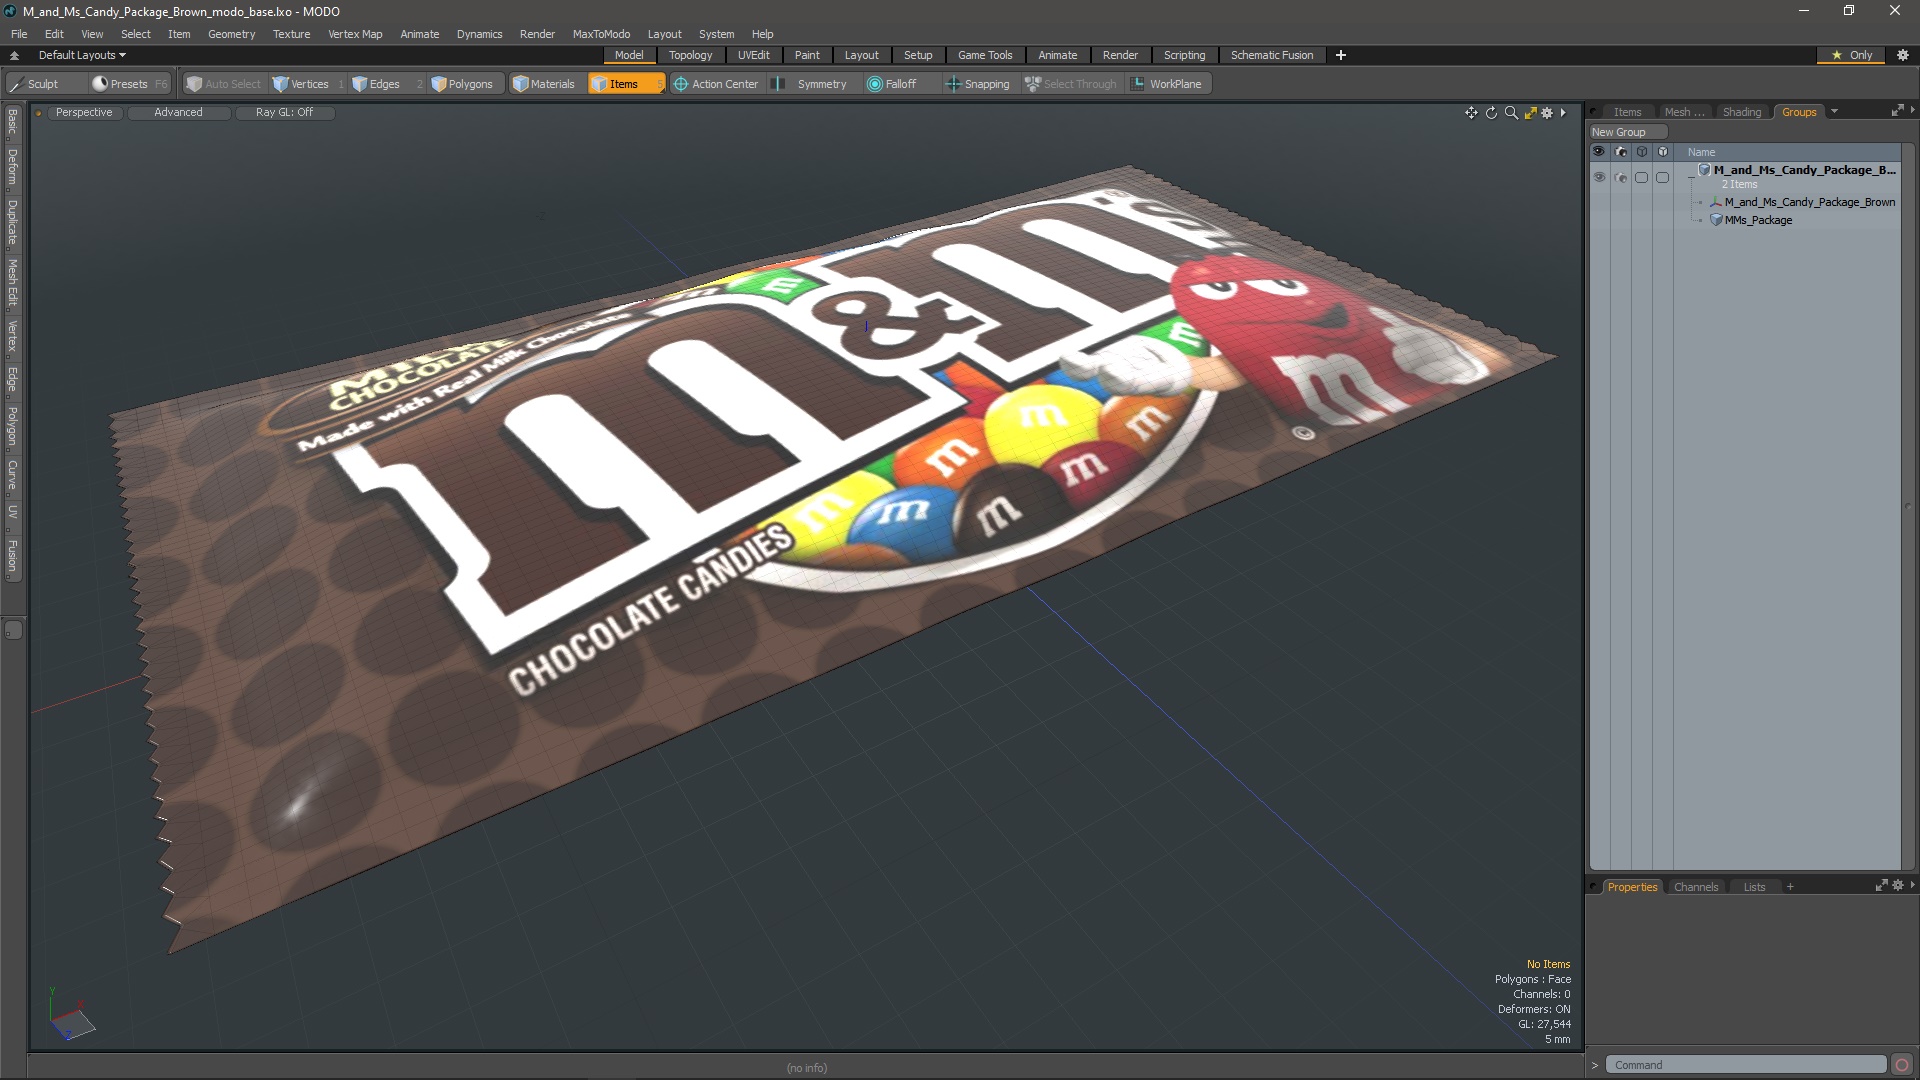Toggle render camera icon for the group row

(1620, 177)
